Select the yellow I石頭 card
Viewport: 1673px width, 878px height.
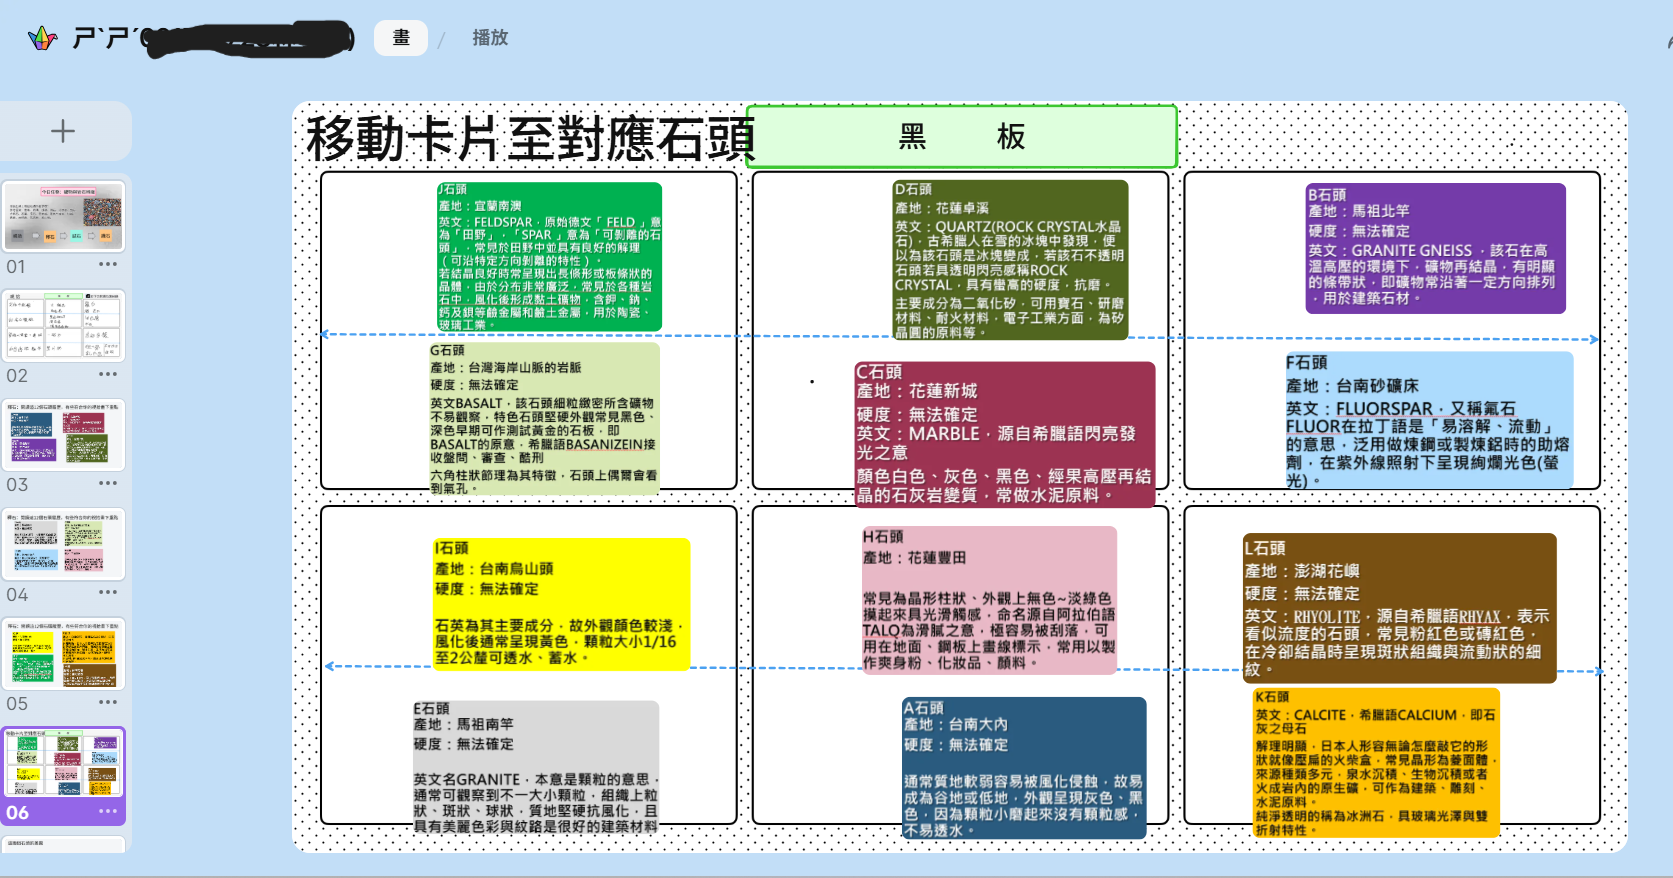[561, 603]
